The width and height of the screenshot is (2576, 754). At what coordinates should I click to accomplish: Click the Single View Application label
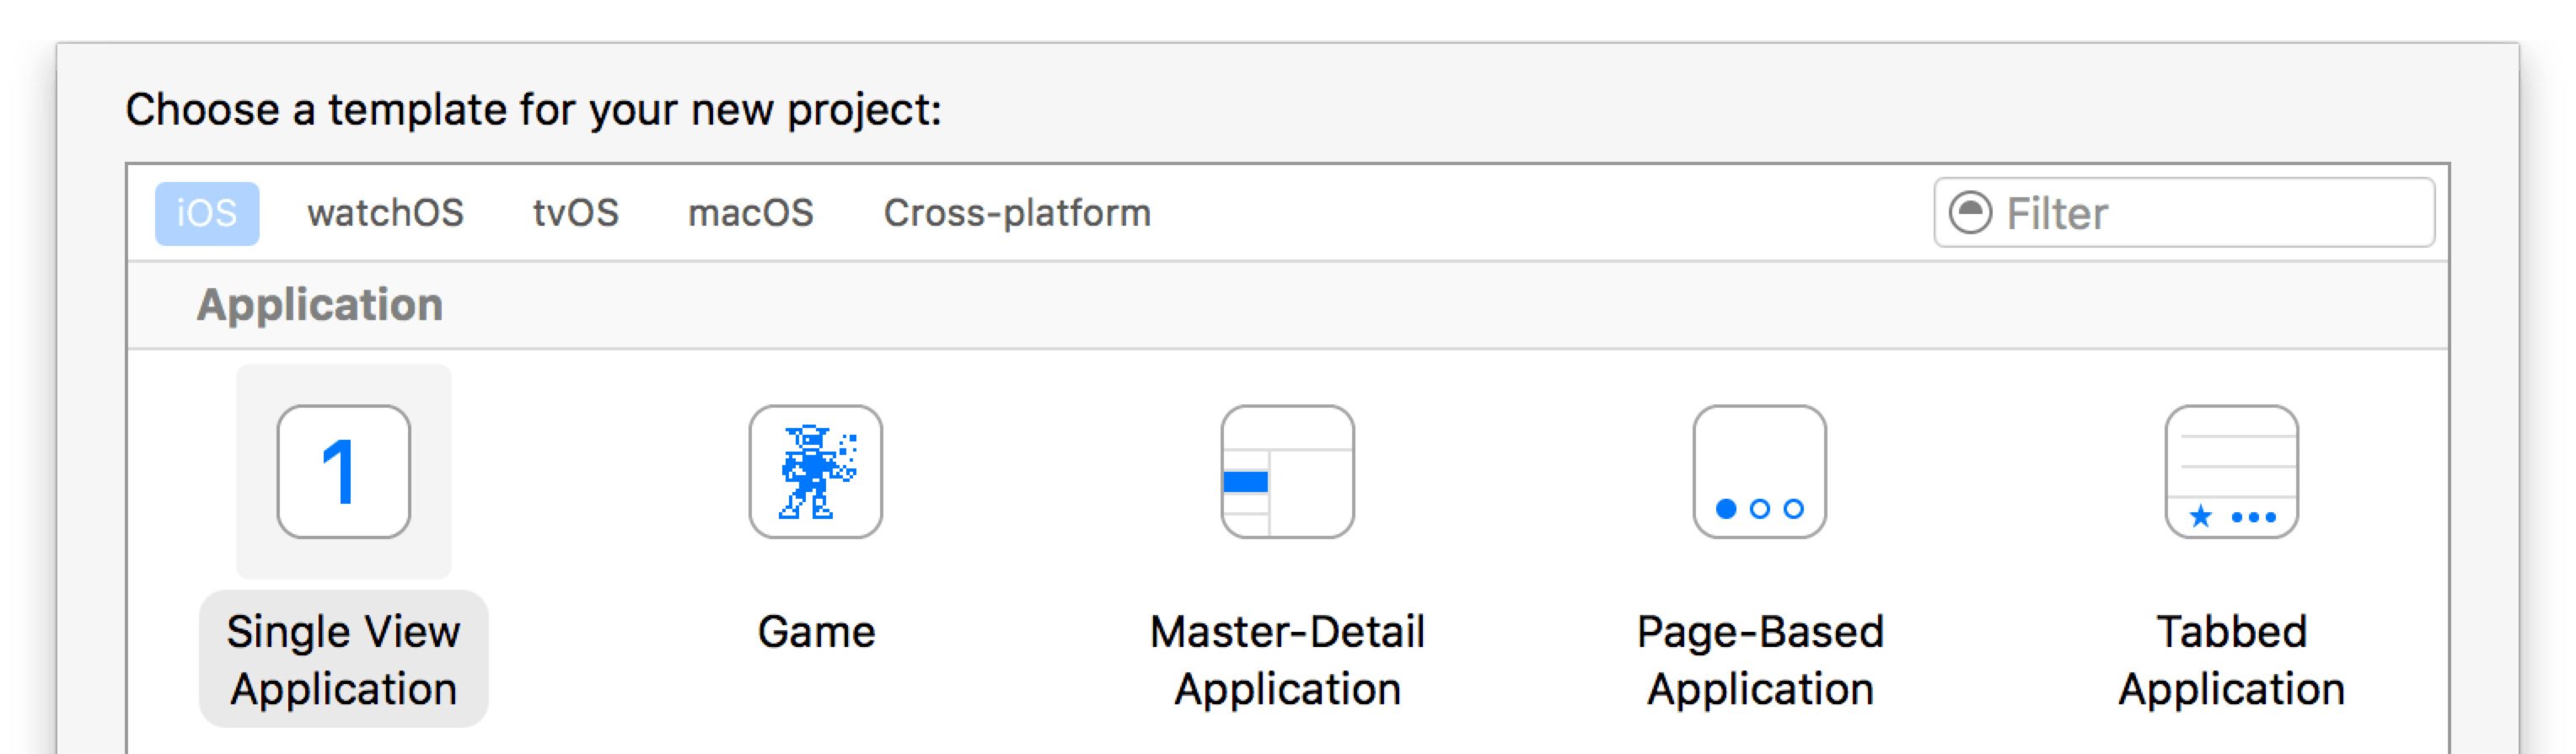tap(343, 660)
